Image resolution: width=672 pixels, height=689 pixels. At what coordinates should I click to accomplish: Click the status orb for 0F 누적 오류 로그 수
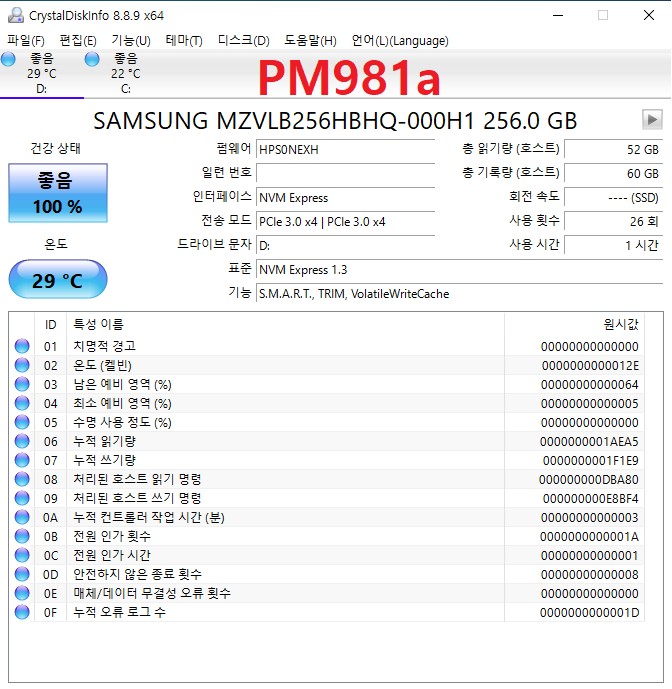click(22, 612)
